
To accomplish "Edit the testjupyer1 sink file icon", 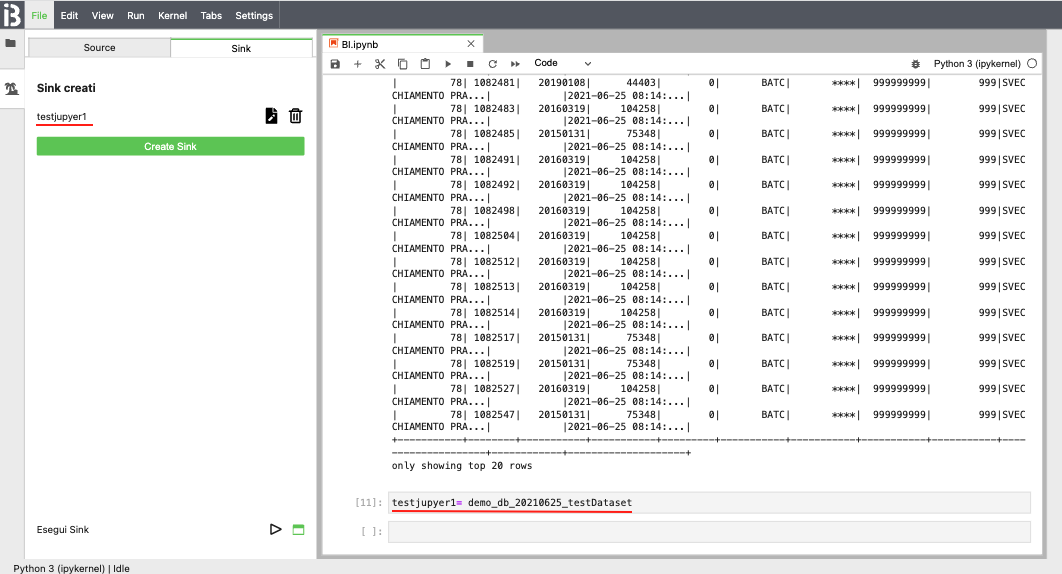I will (271, 116).
